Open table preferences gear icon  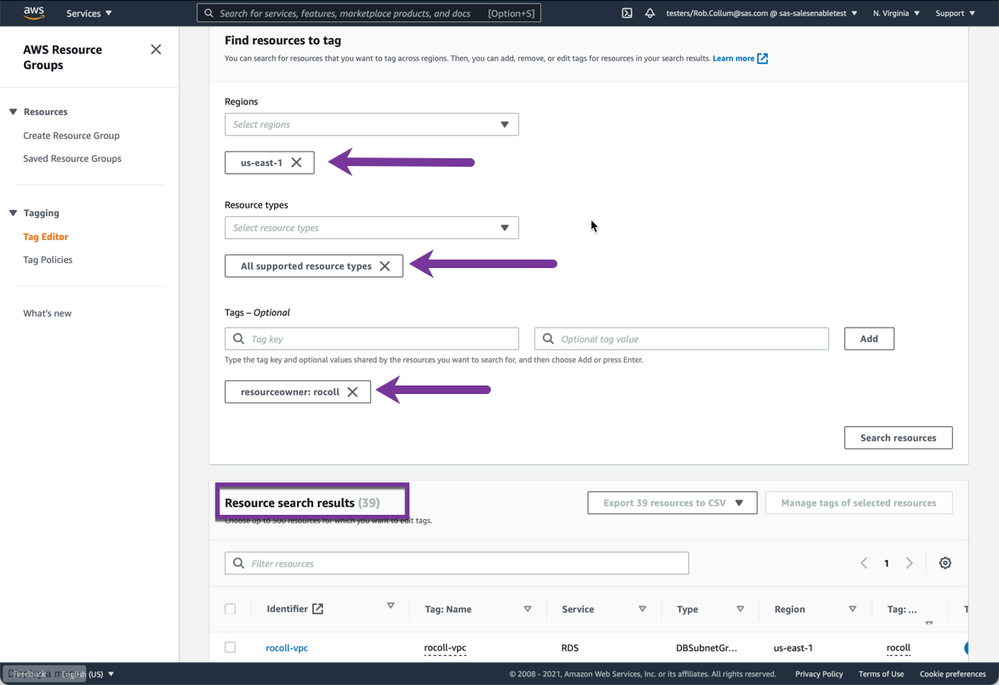[945, 563]
